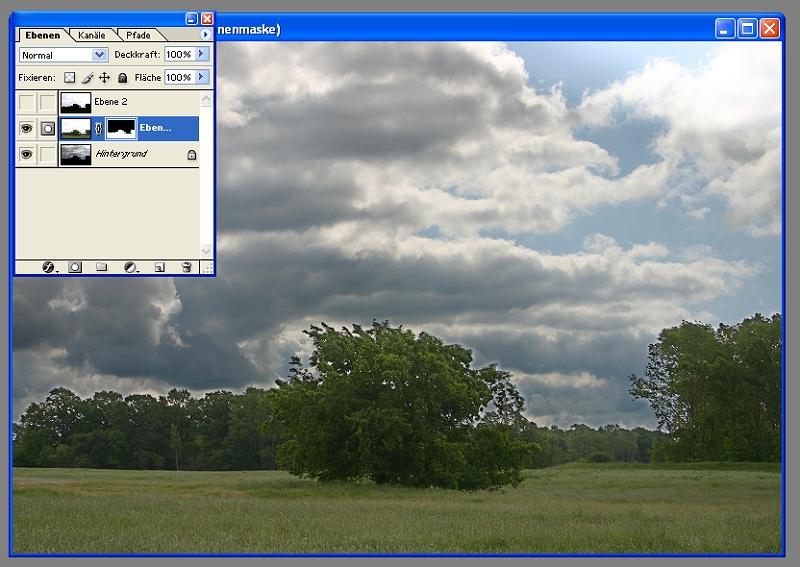This screenshot has height=567, width=800.
Task: Hide the selected masked layer
Action: 26,129
